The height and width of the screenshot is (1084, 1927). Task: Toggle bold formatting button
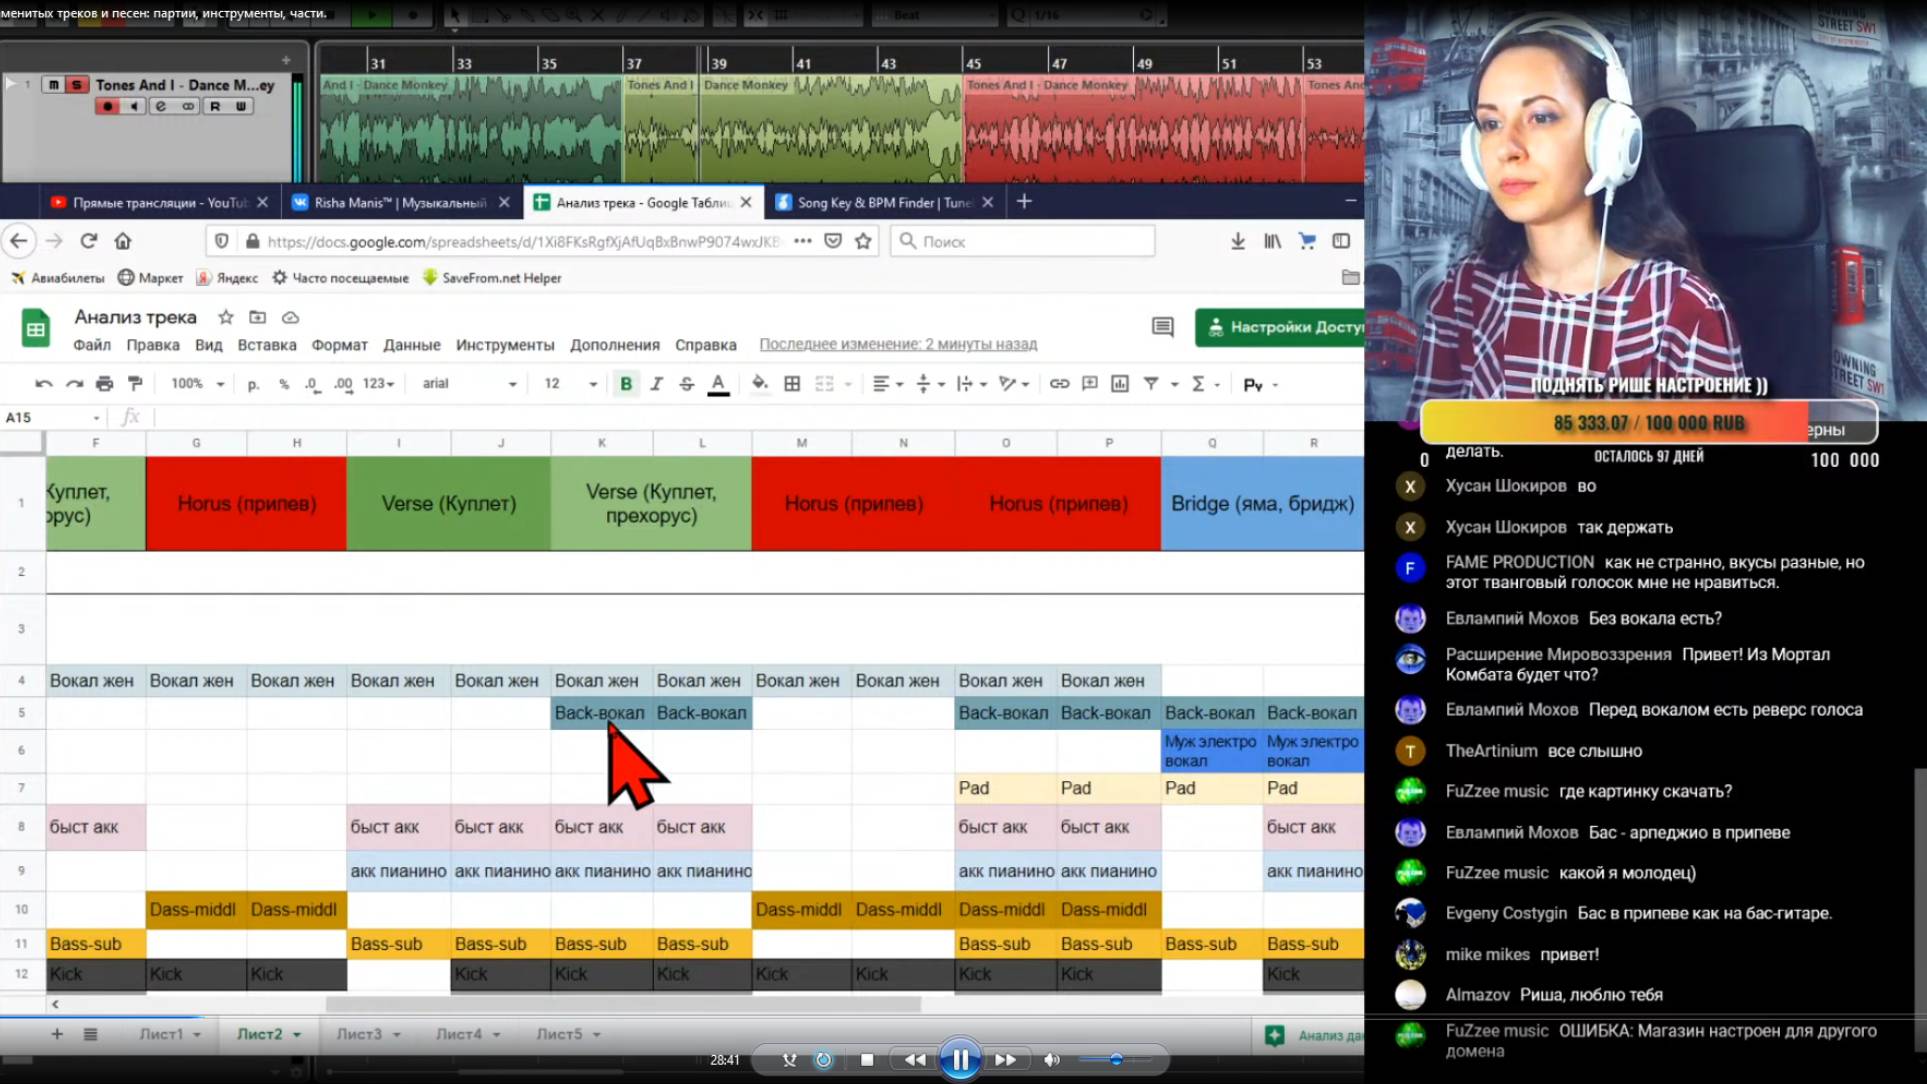click(x=626, y=384)
